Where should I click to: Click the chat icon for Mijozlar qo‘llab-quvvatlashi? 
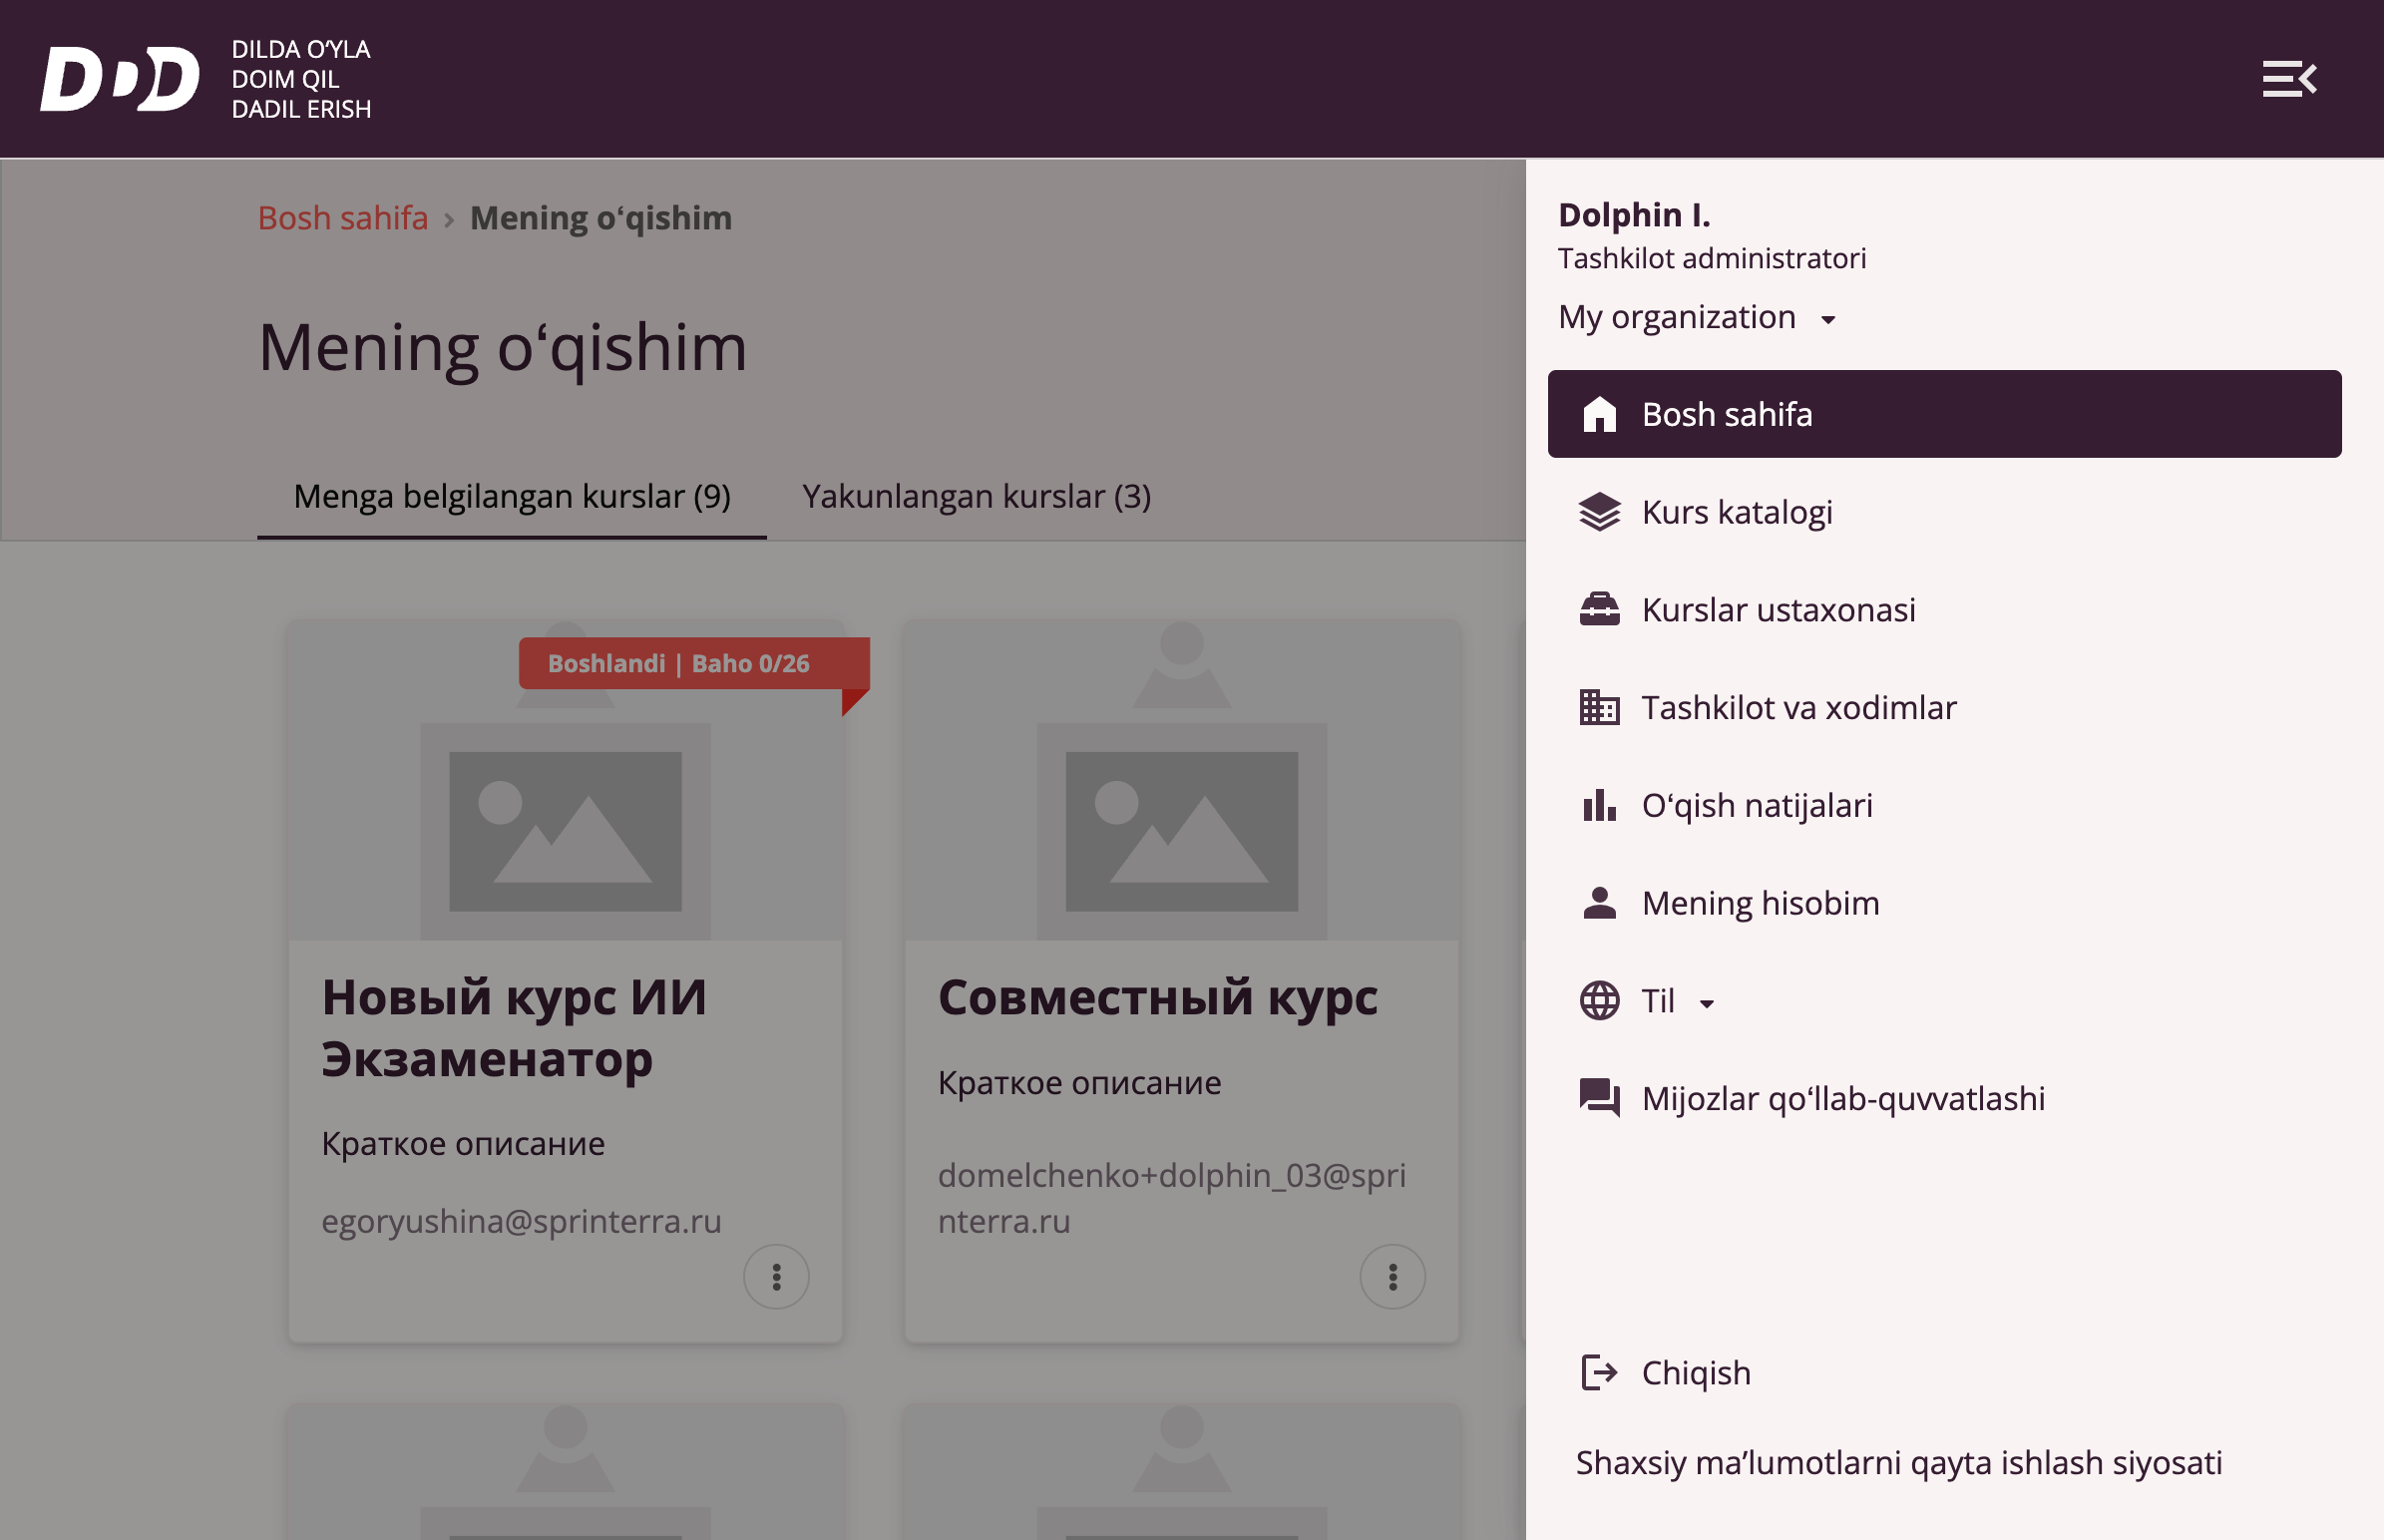click(1599, 1098)
